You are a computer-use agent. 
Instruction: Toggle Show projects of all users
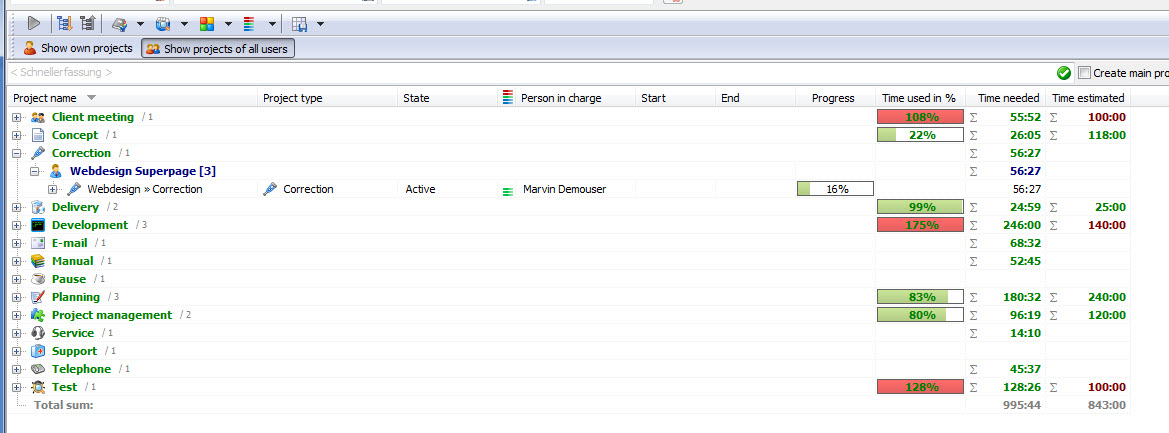(x=218, y=48)
